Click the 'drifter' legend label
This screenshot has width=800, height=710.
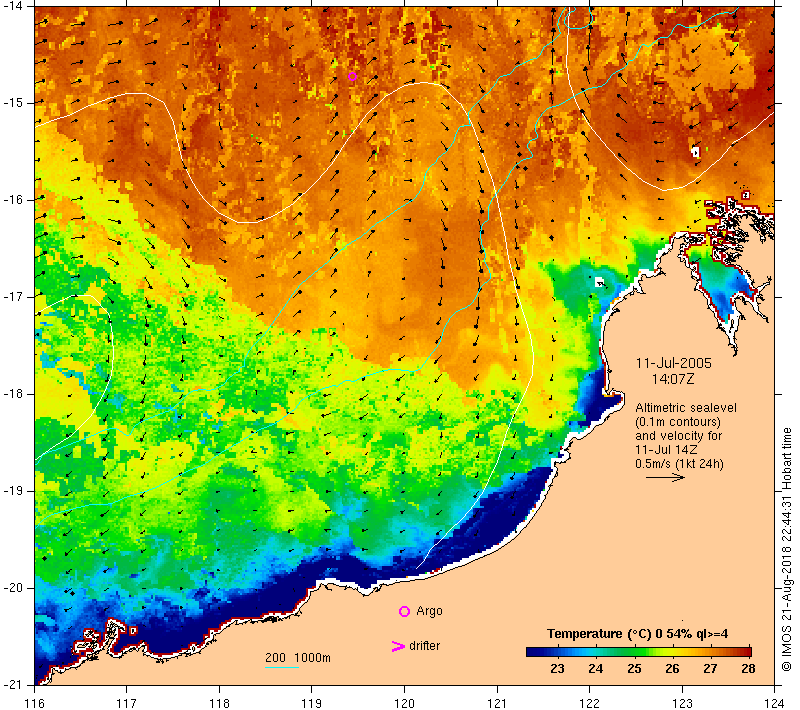pyautogui.click(x=424, y=646)
